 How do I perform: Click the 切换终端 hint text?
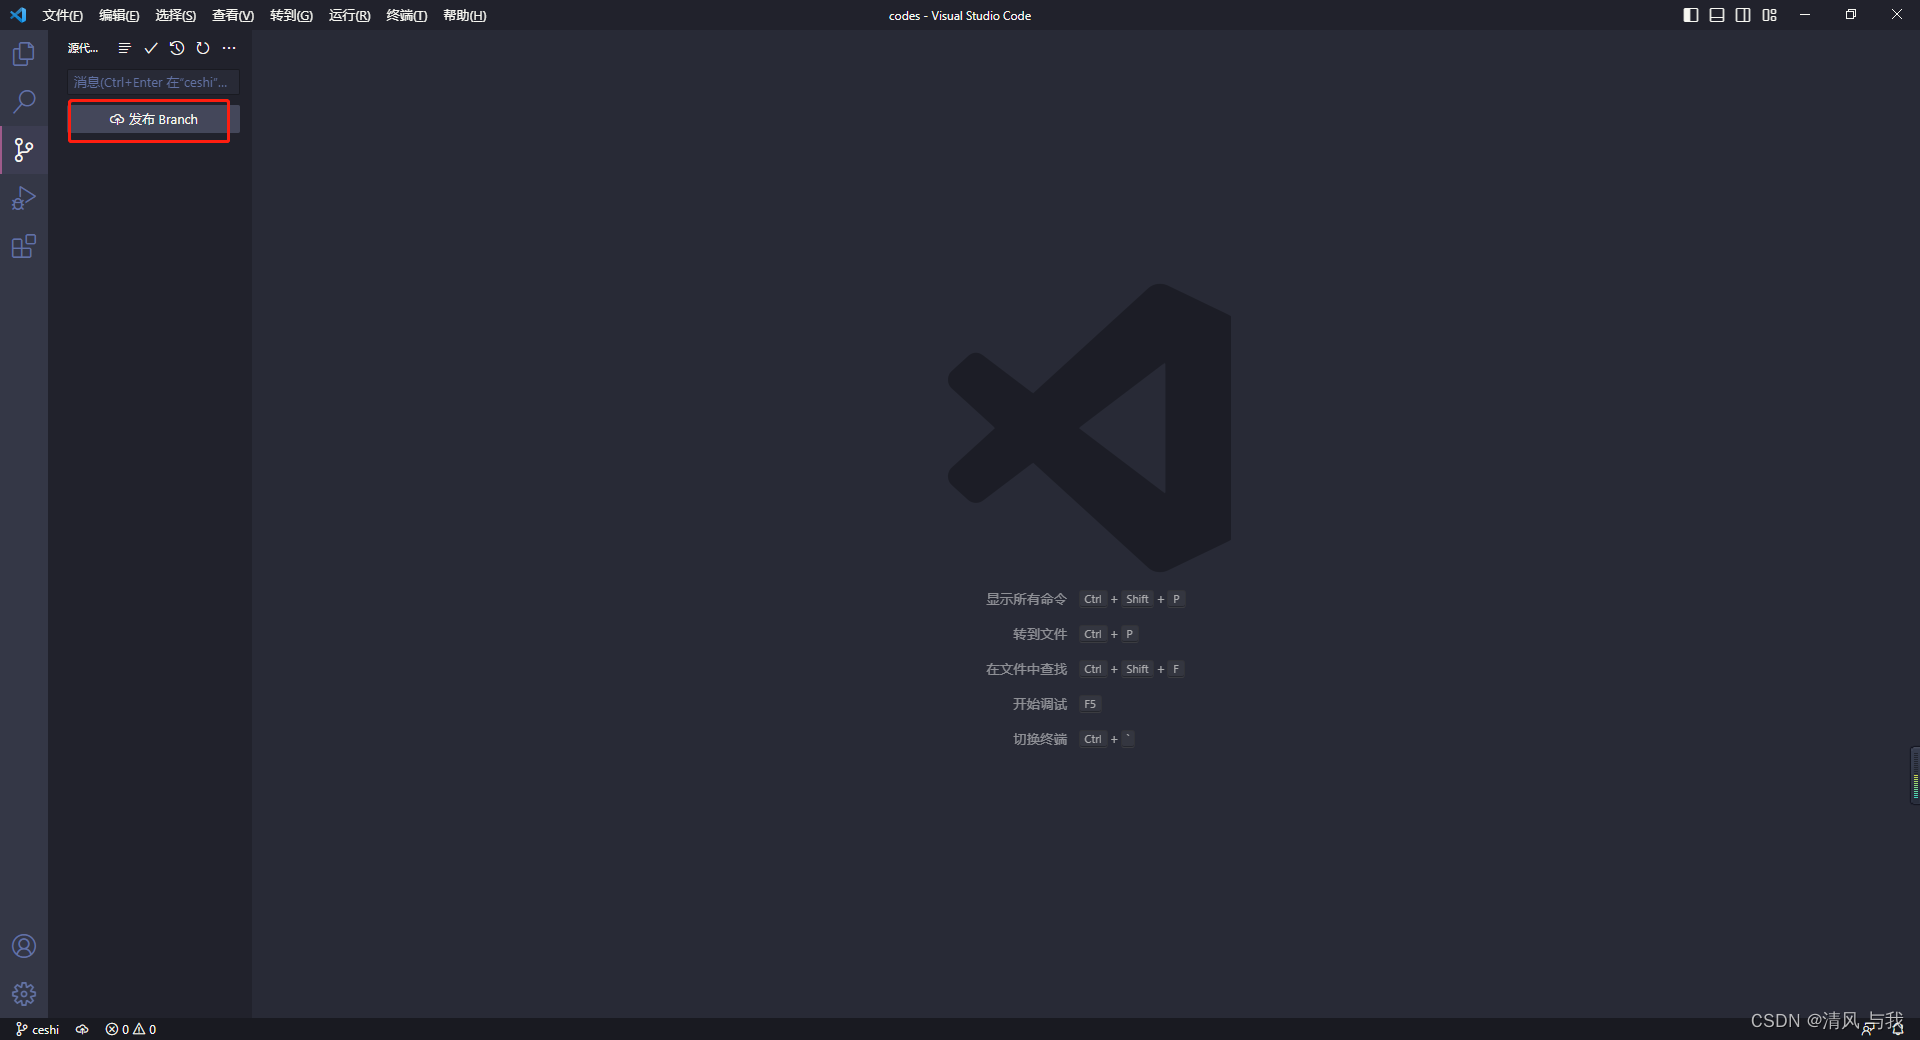coord(1040,739)
